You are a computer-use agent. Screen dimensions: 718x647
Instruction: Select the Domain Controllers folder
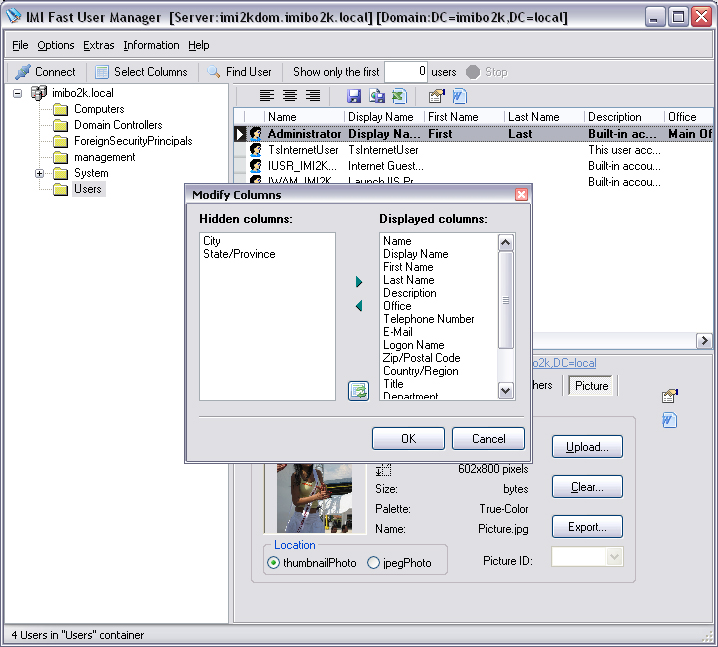point(118,125)
